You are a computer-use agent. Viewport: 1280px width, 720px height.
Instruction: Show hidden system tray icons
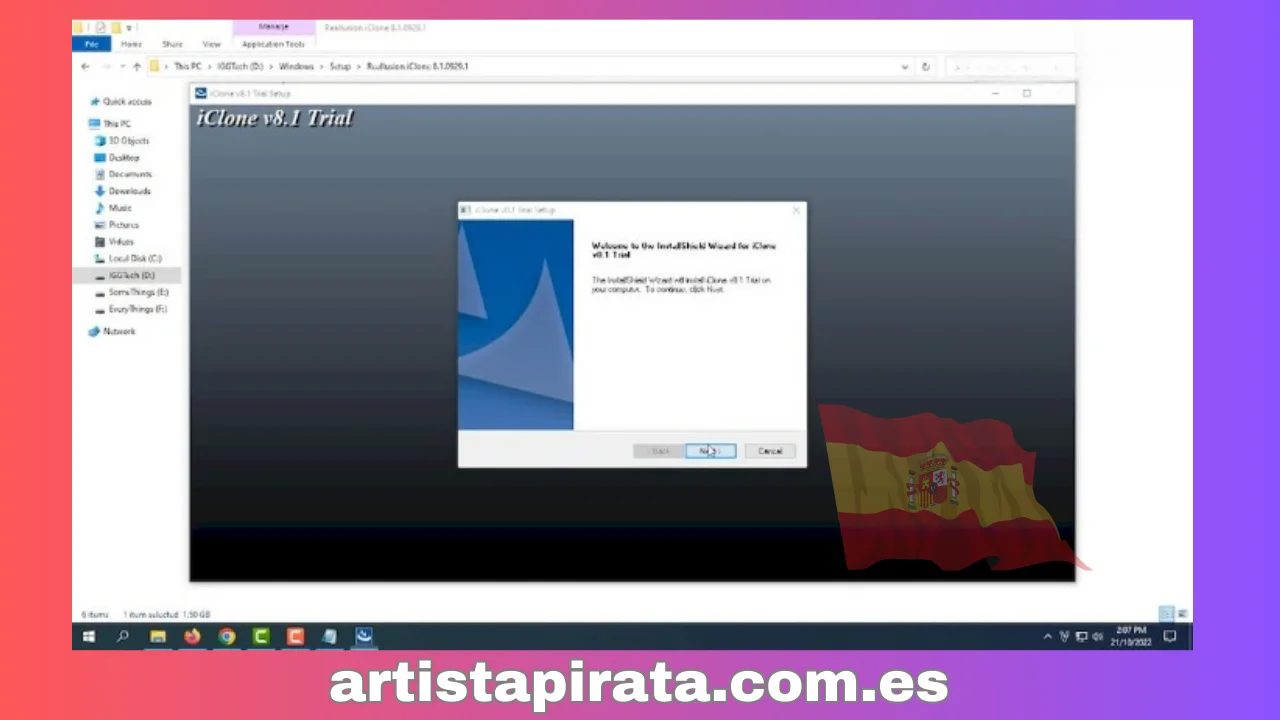[x=1047, y=636]
